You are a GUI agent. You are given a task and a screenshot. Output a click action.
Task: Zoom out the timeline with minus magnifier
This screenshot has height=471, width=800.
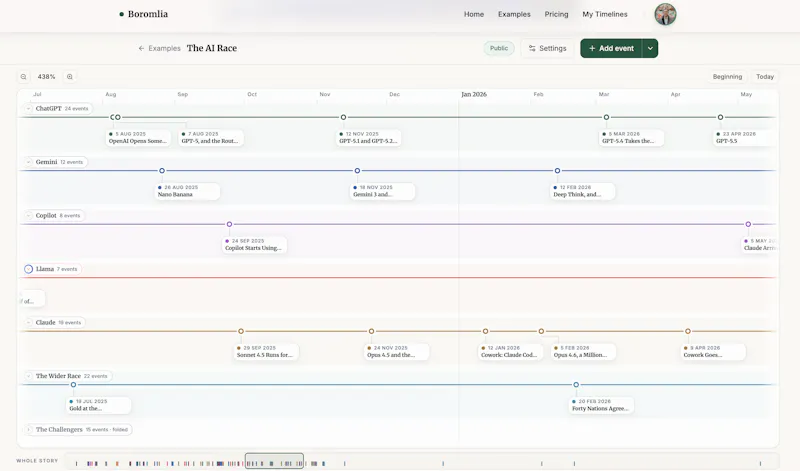(x=23, y=77)
